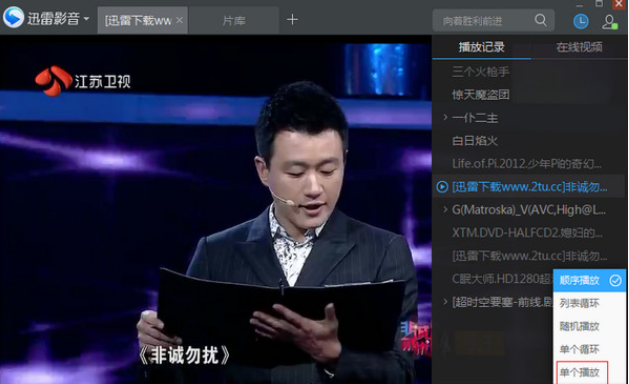
Task: Select 三个火枪手 in the play list
Action: coord(481,72)
